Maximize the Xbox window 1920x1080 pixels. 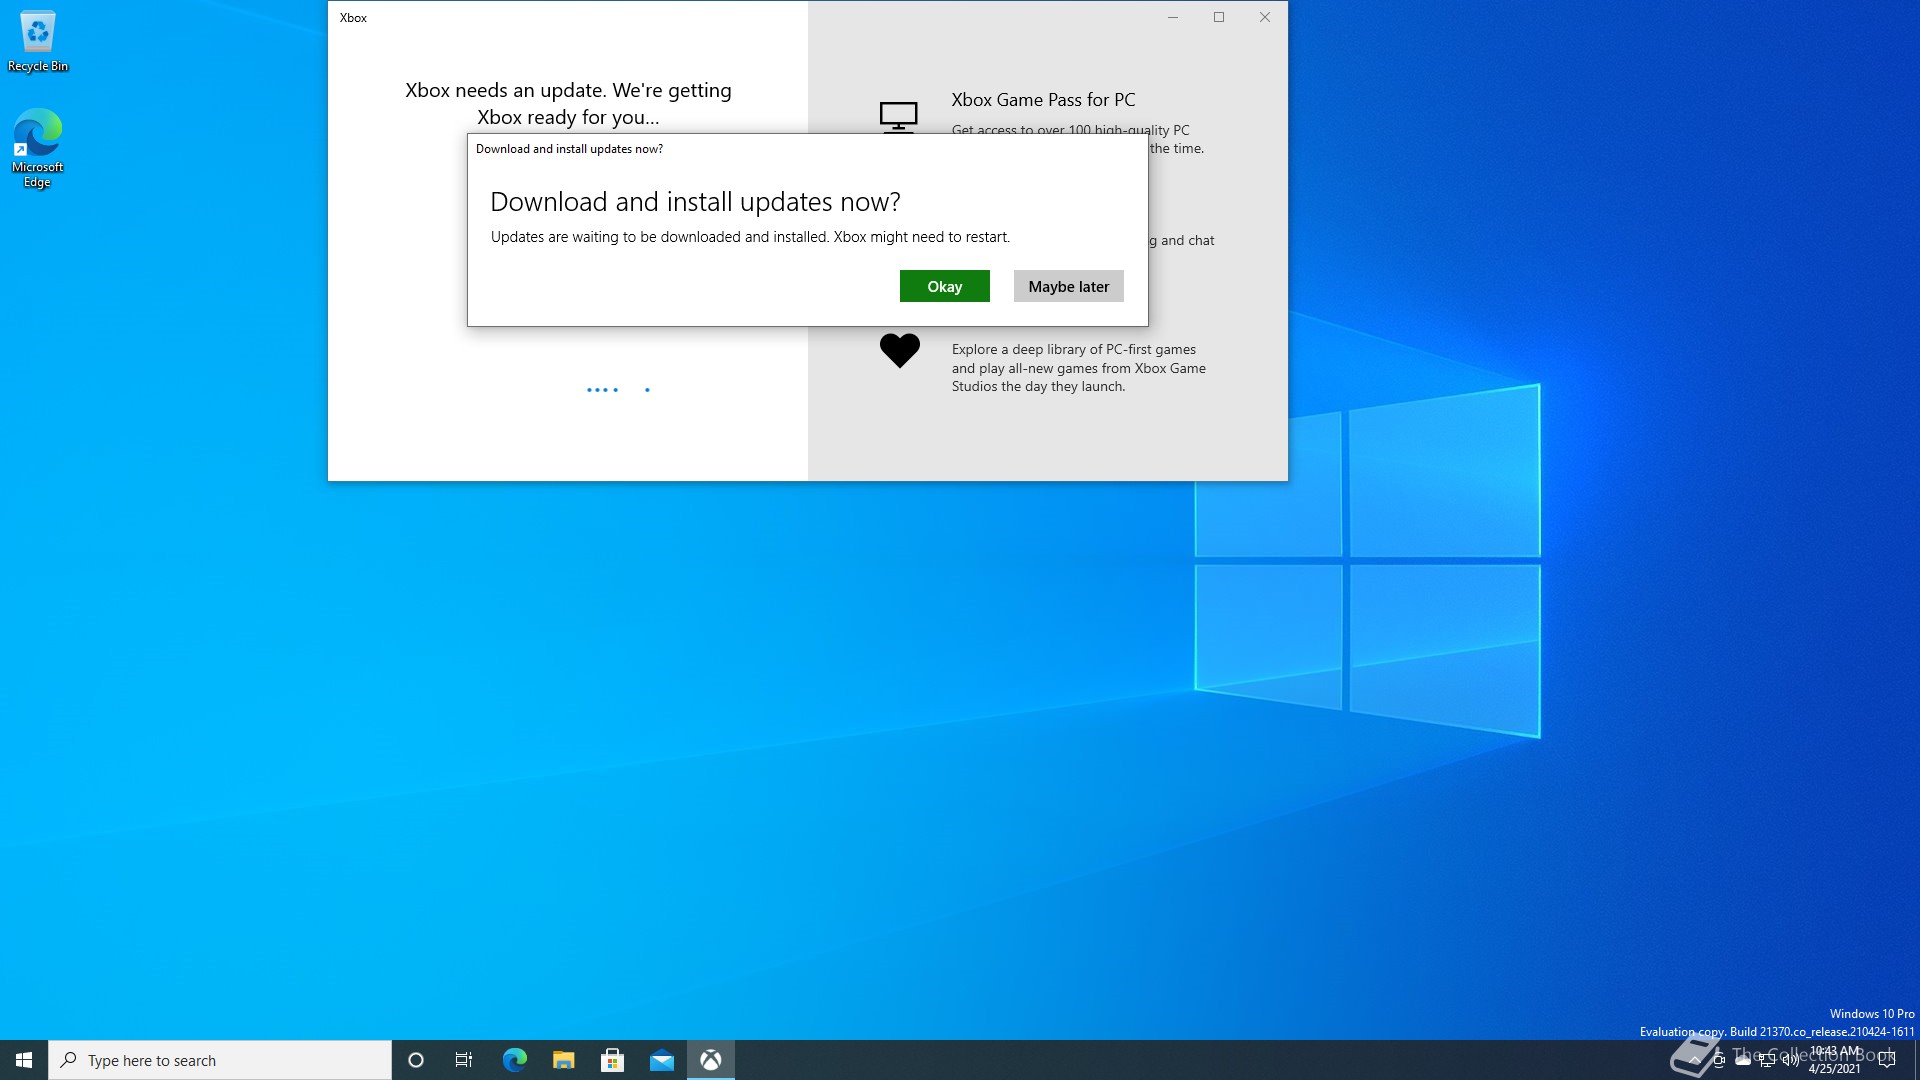pos(1219,17)
